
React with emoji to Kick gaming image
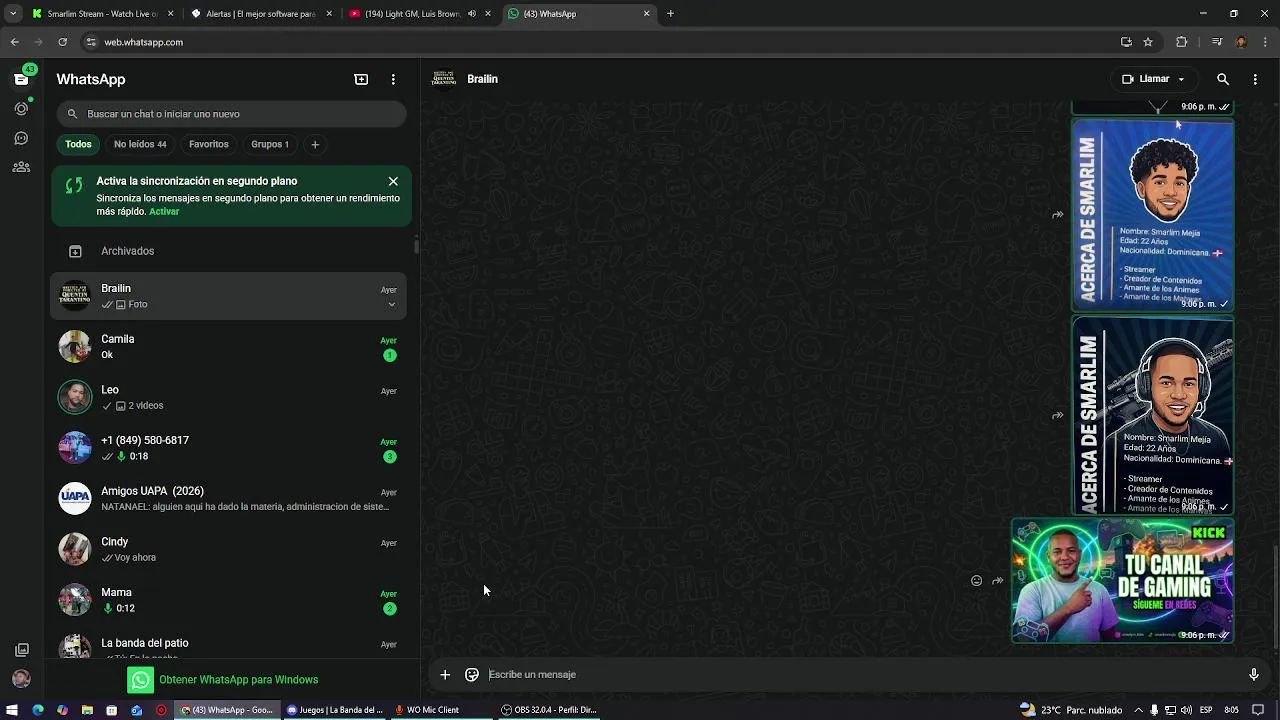[x=976, y=580]
